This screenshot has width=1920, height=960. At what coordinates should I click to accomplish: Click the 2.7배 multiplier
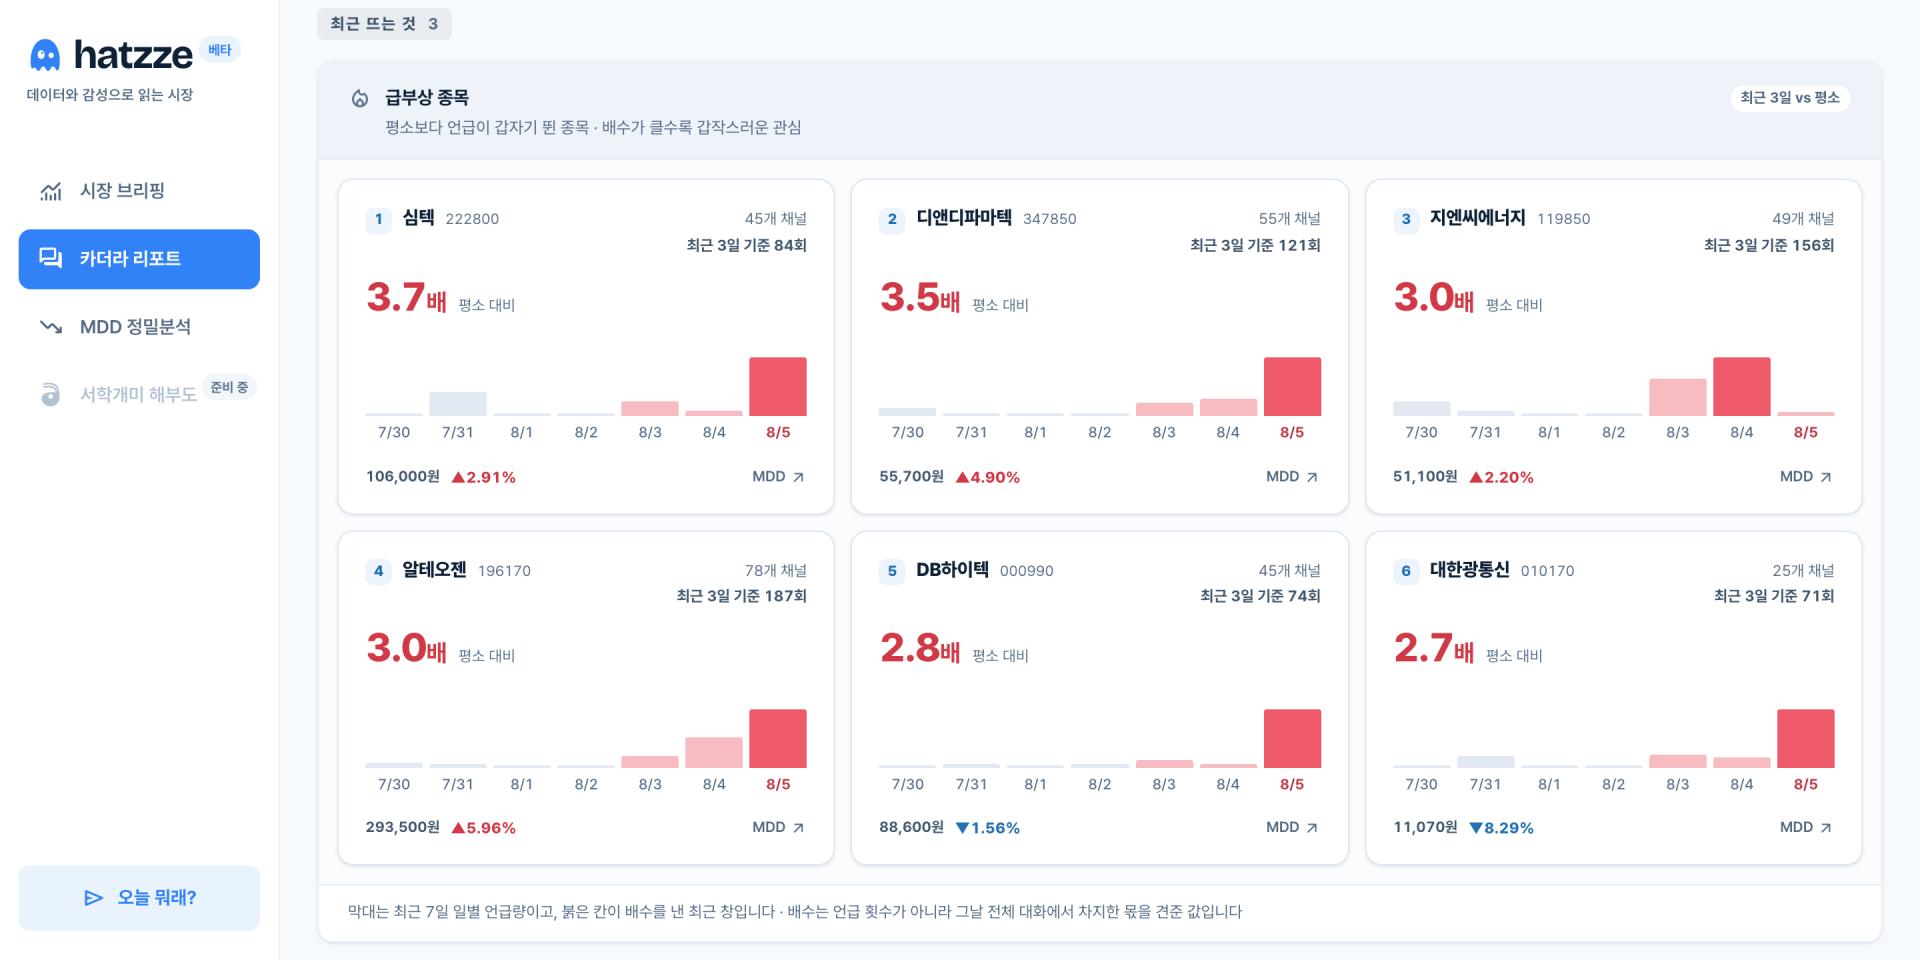[1434, 649]
